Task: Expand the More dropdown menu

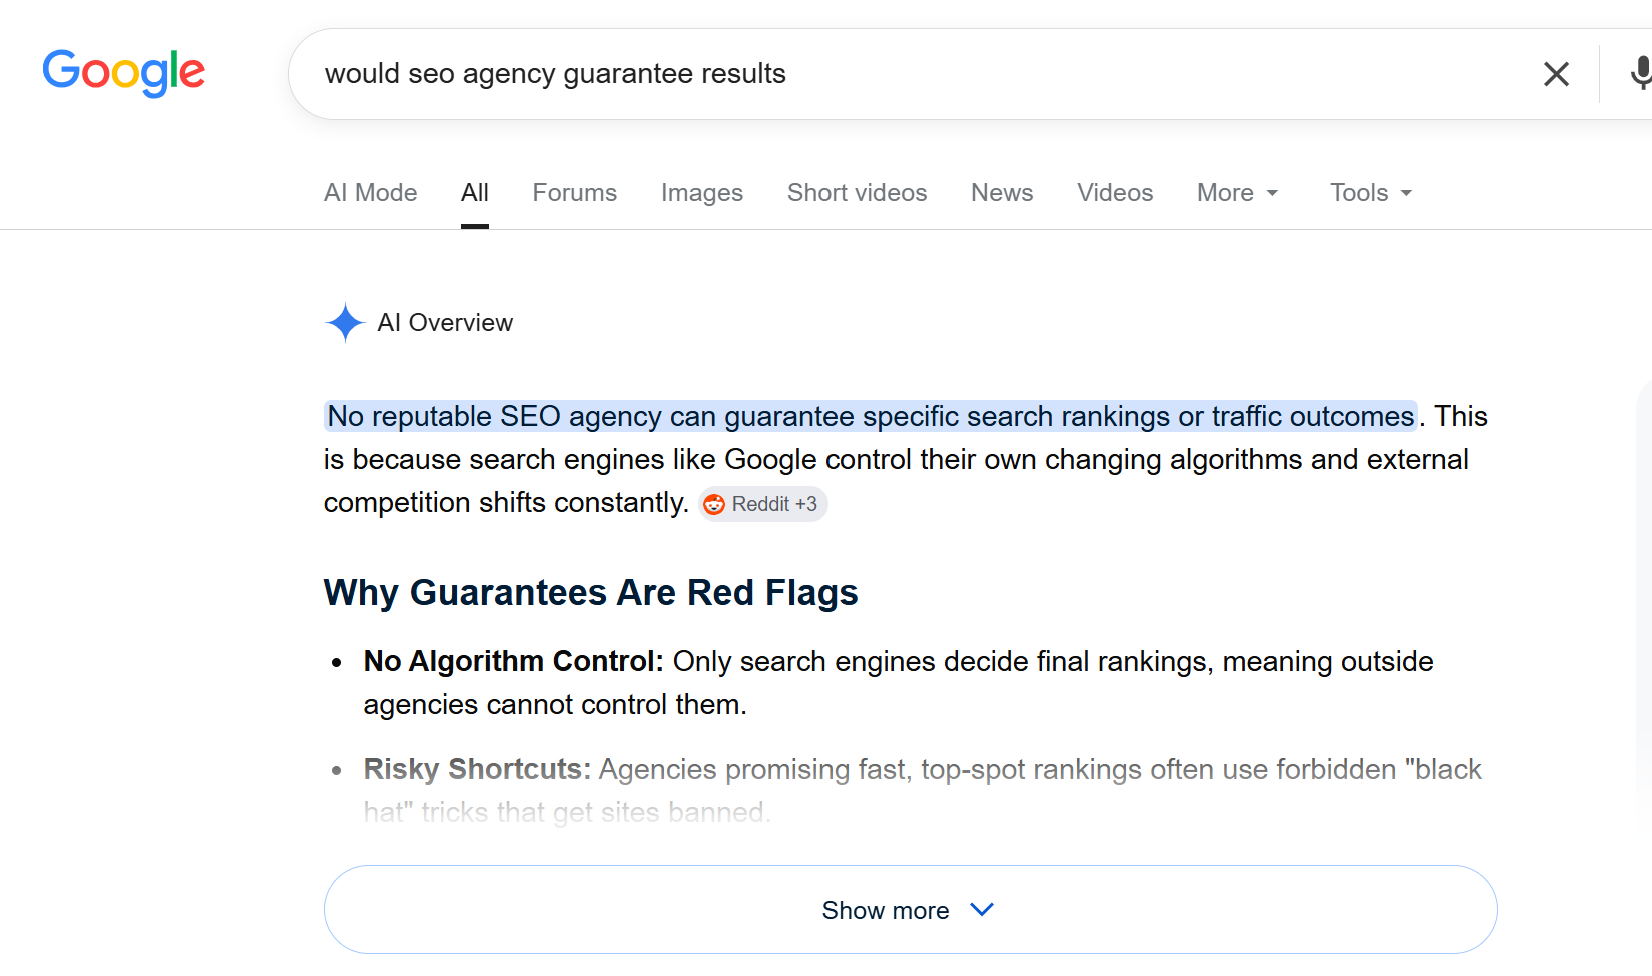Action: 1238,193
